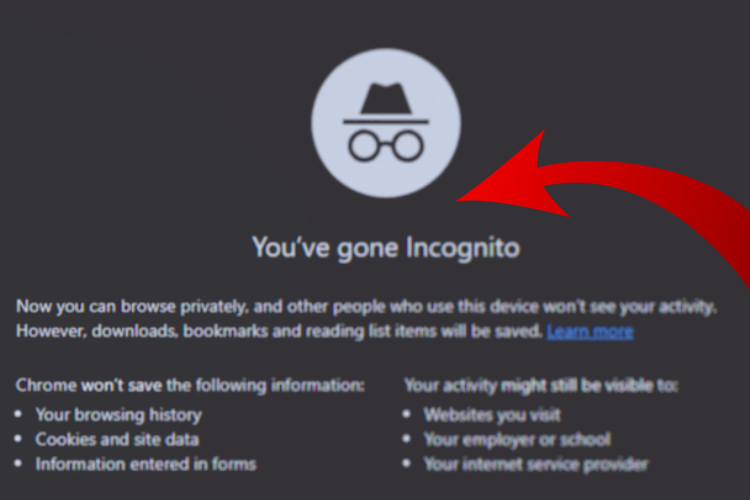Click the bullet before "Your browsing history"
750x500 pixels.
coord(20,413)
